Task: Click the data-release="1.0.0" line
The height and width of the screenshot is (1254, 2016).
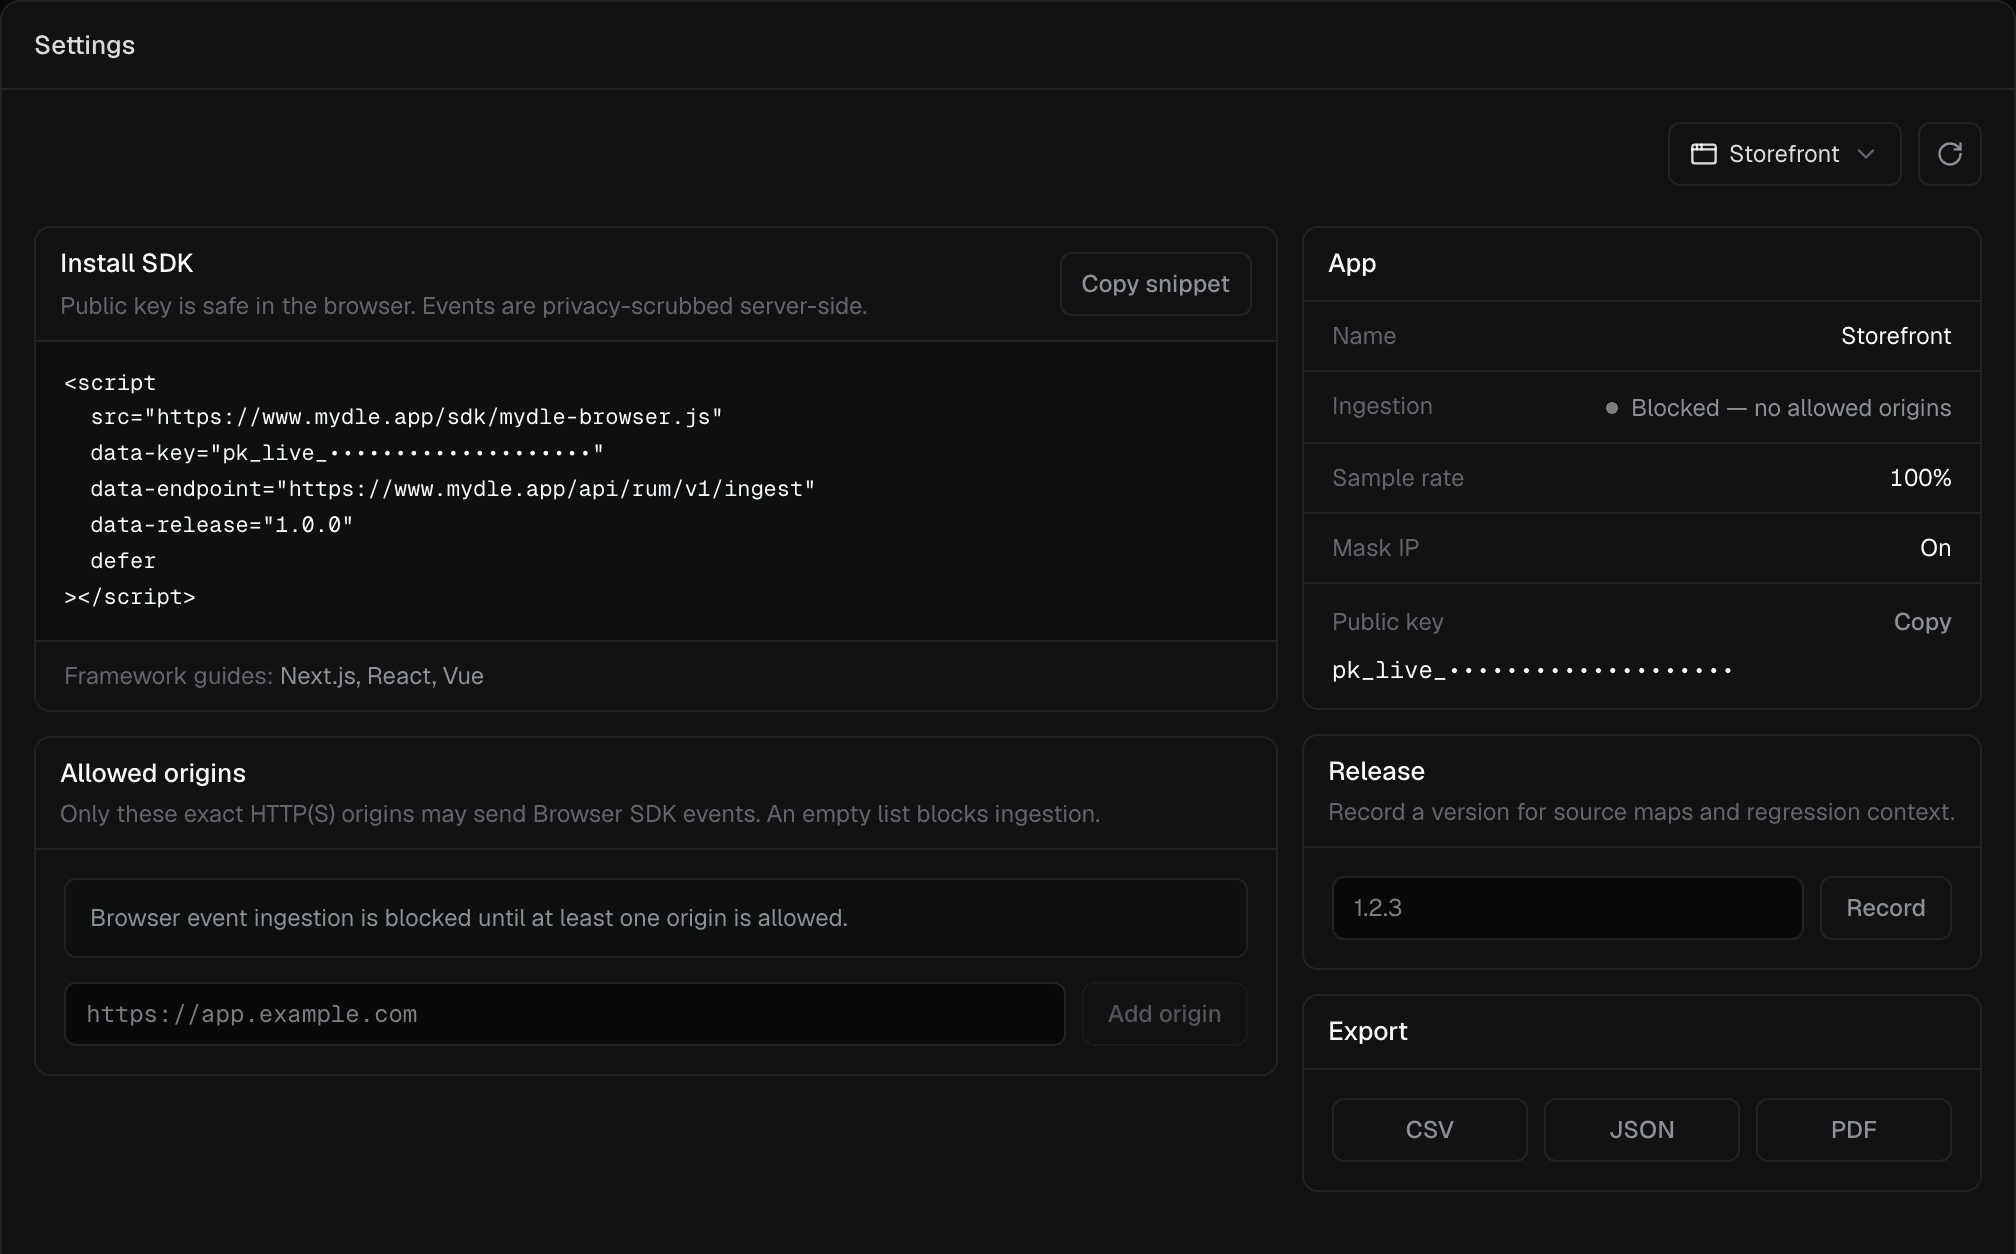Action: [x=222, y=525]
